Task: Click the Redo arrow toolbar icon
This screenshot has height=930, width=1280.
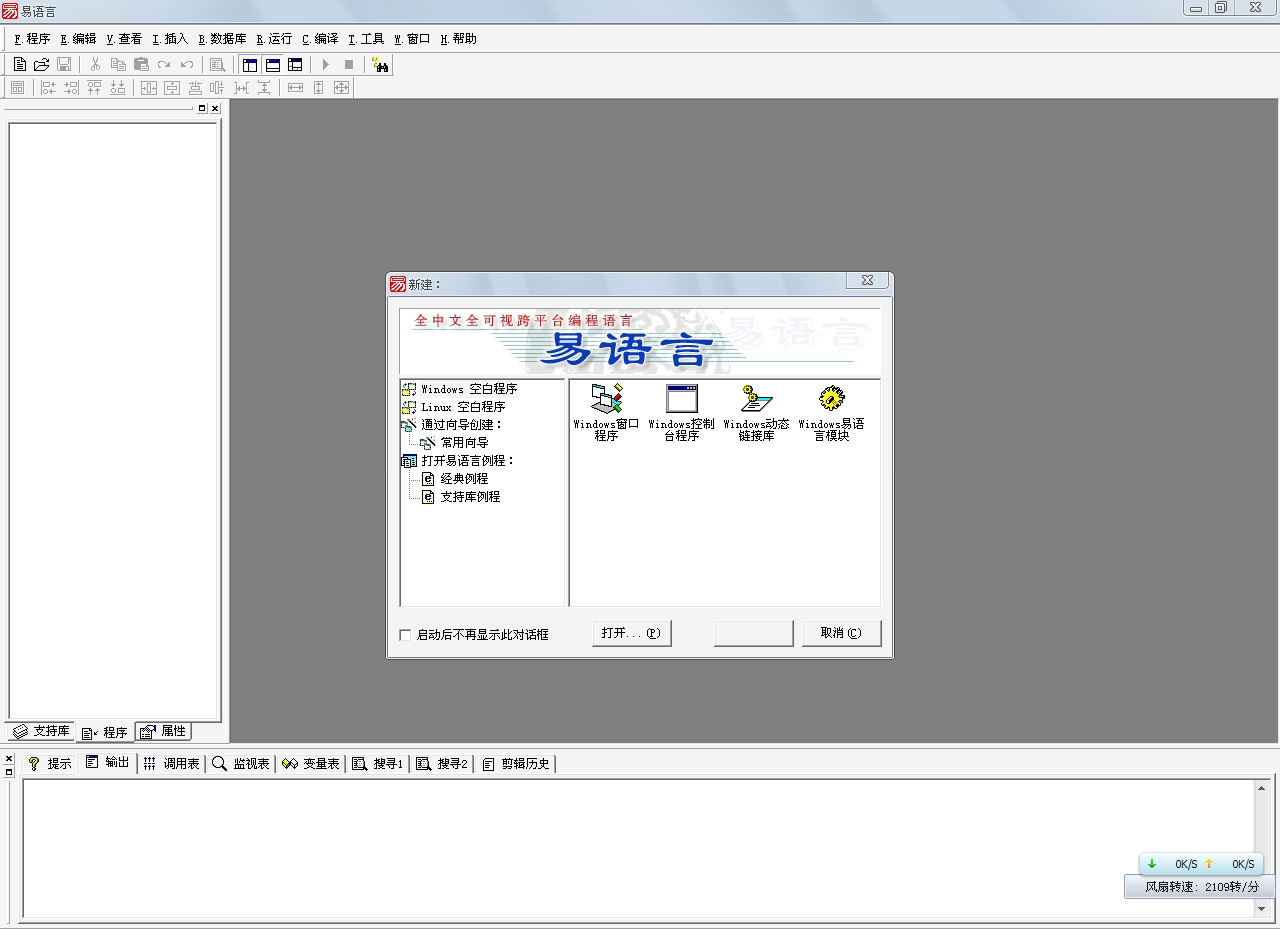Action: [x=164, y=64]
